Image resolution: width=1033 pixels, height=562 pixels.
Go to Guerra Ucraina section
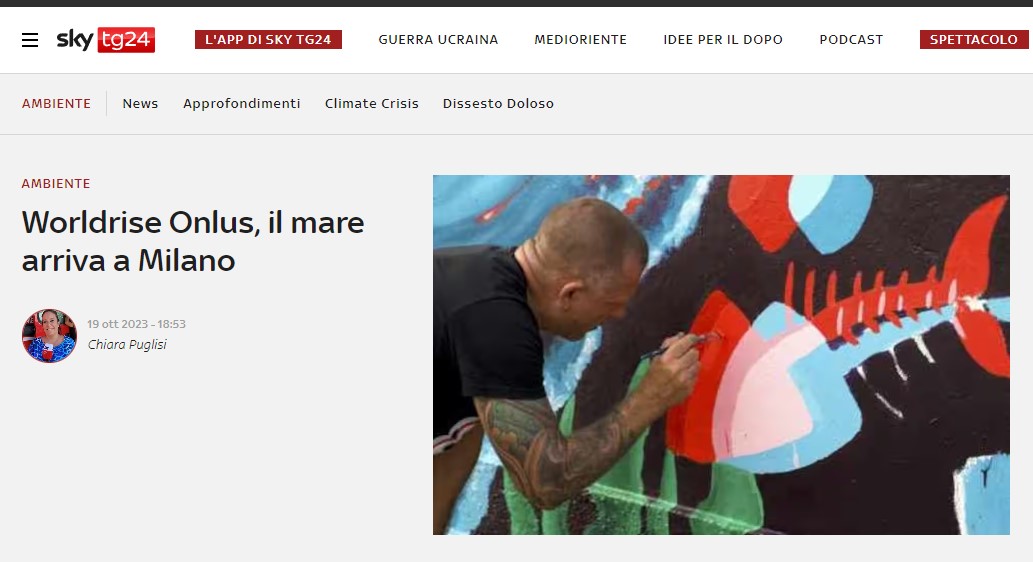tap(438, 40)
